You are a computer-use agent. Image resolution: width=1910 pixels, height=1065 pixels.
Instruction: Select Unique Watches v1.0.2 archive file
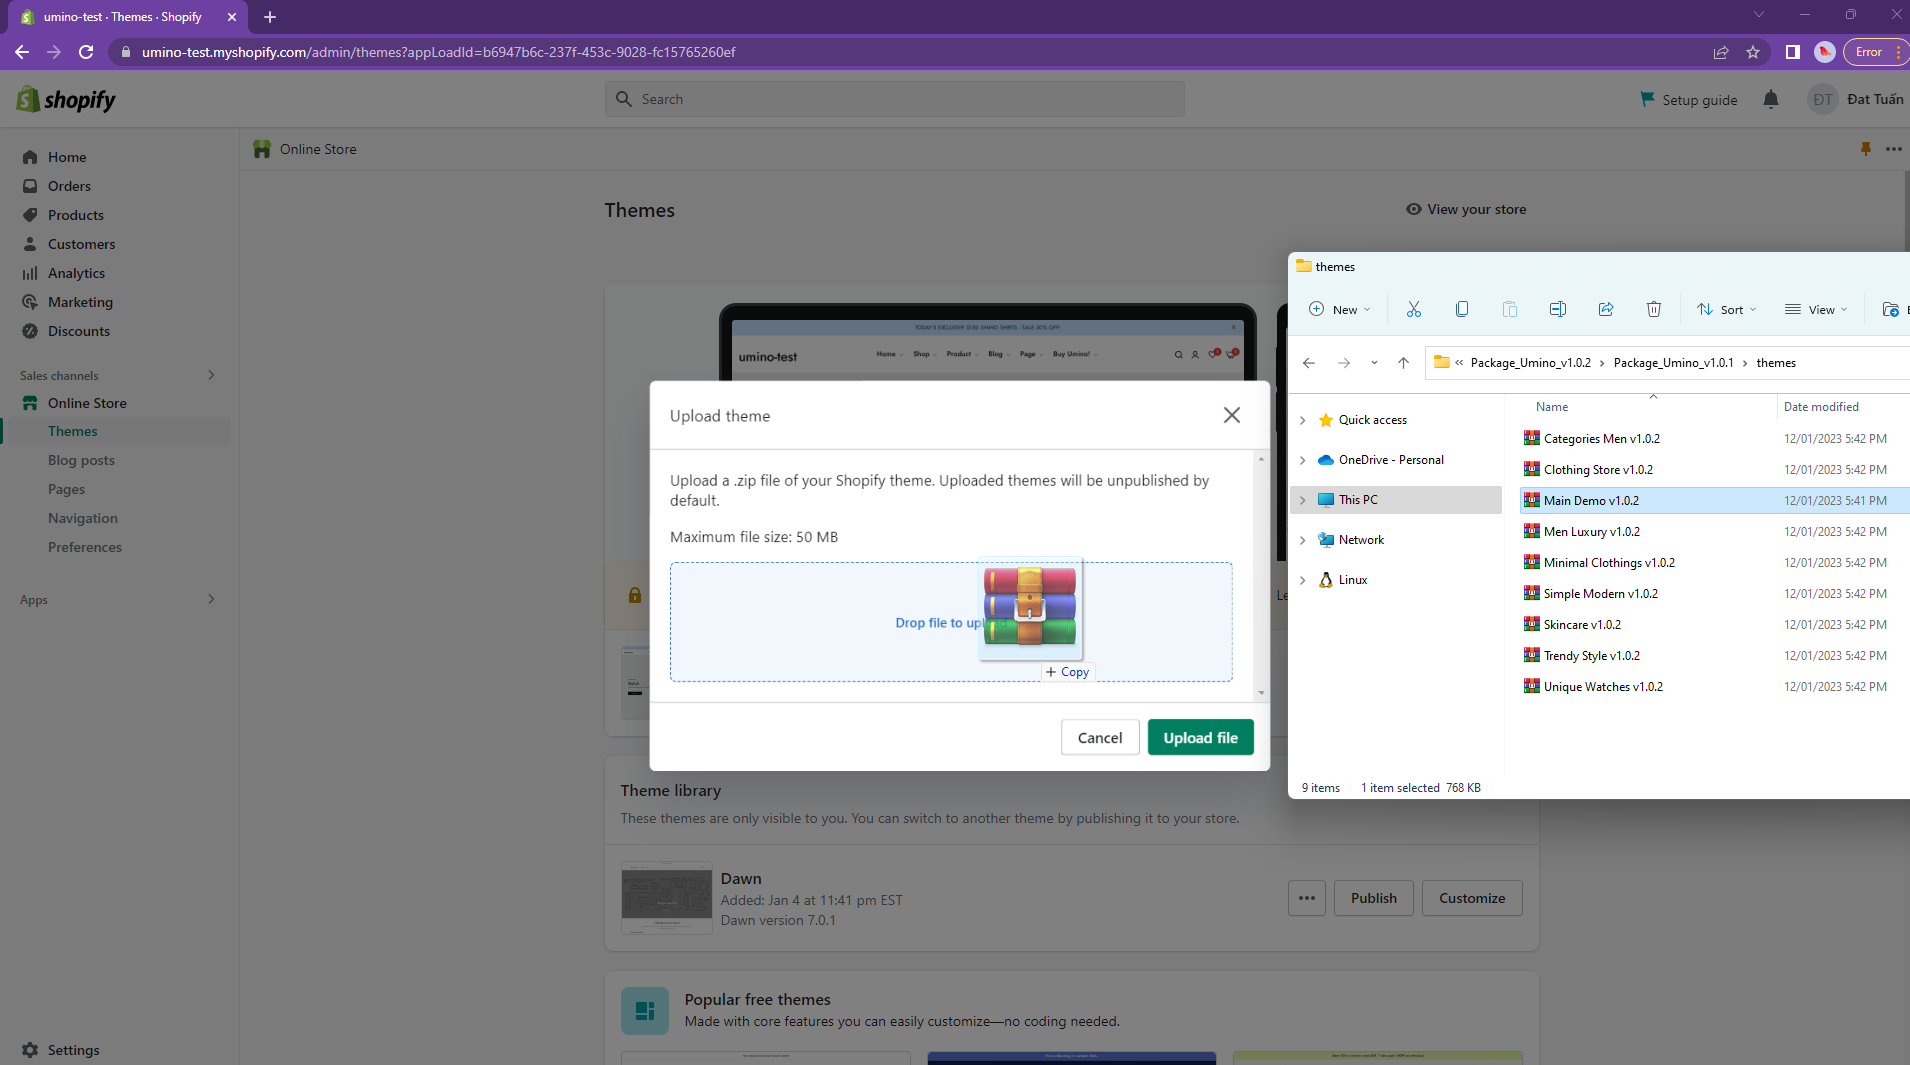[x=1602, y=687]
